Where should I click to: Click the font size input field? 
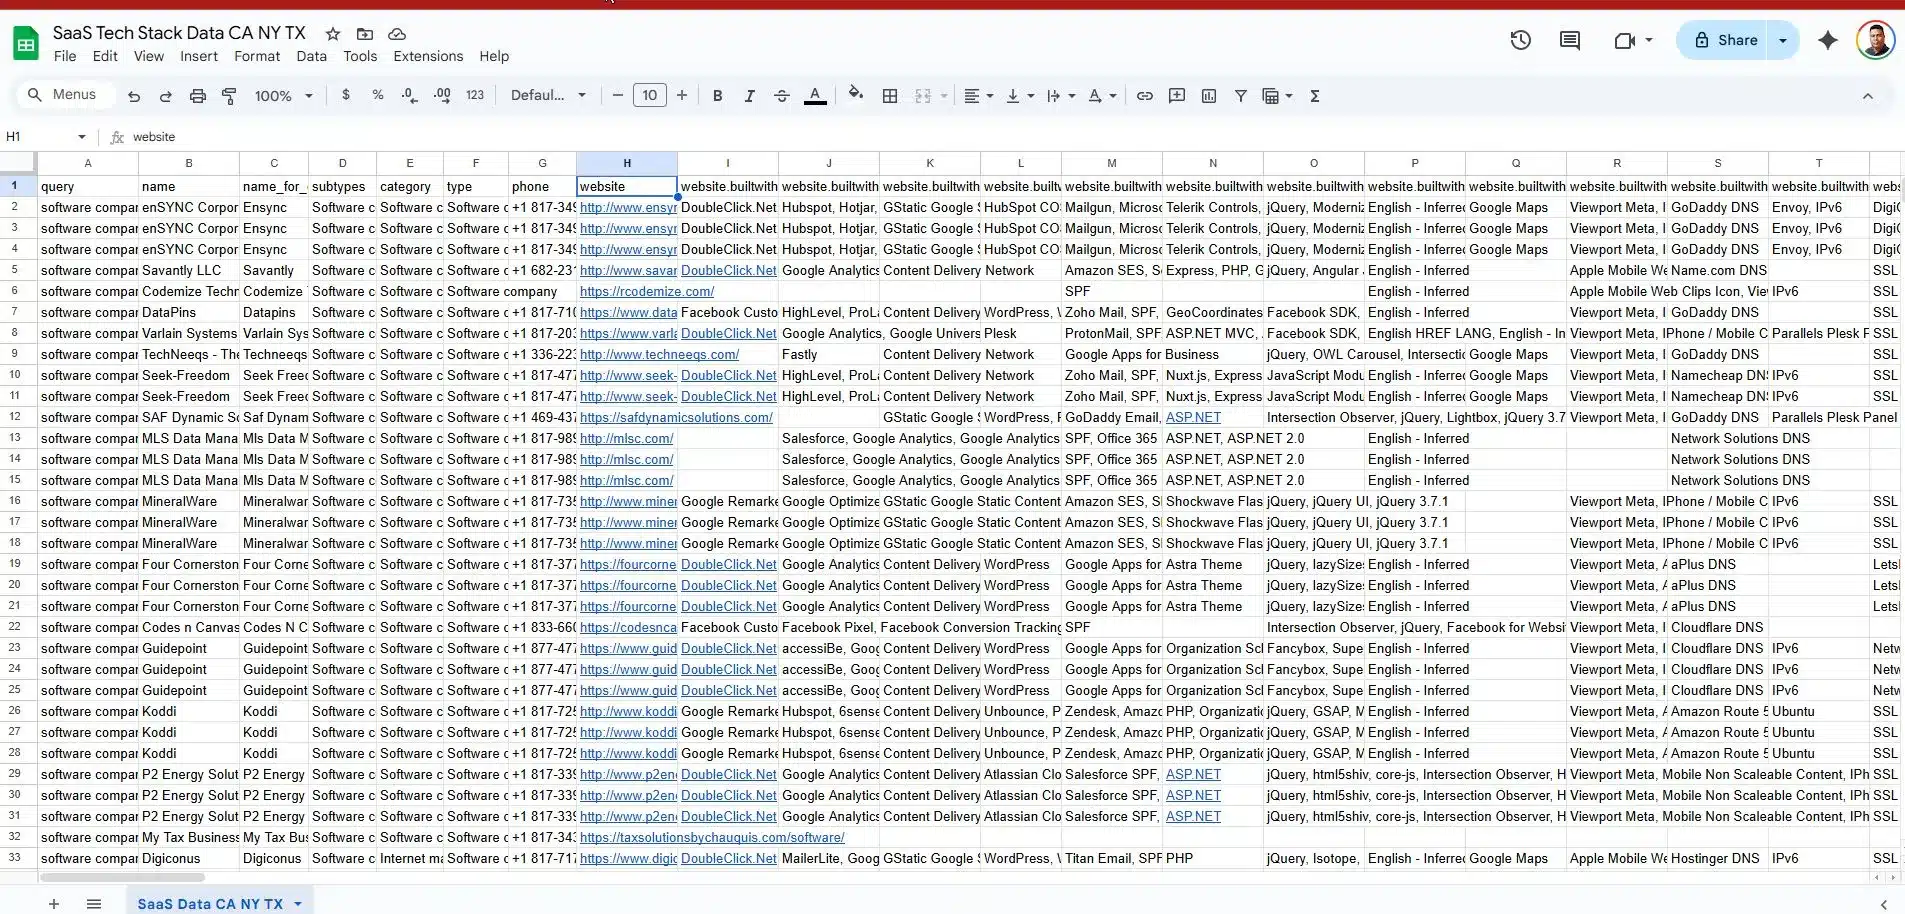tap(649, 96)
